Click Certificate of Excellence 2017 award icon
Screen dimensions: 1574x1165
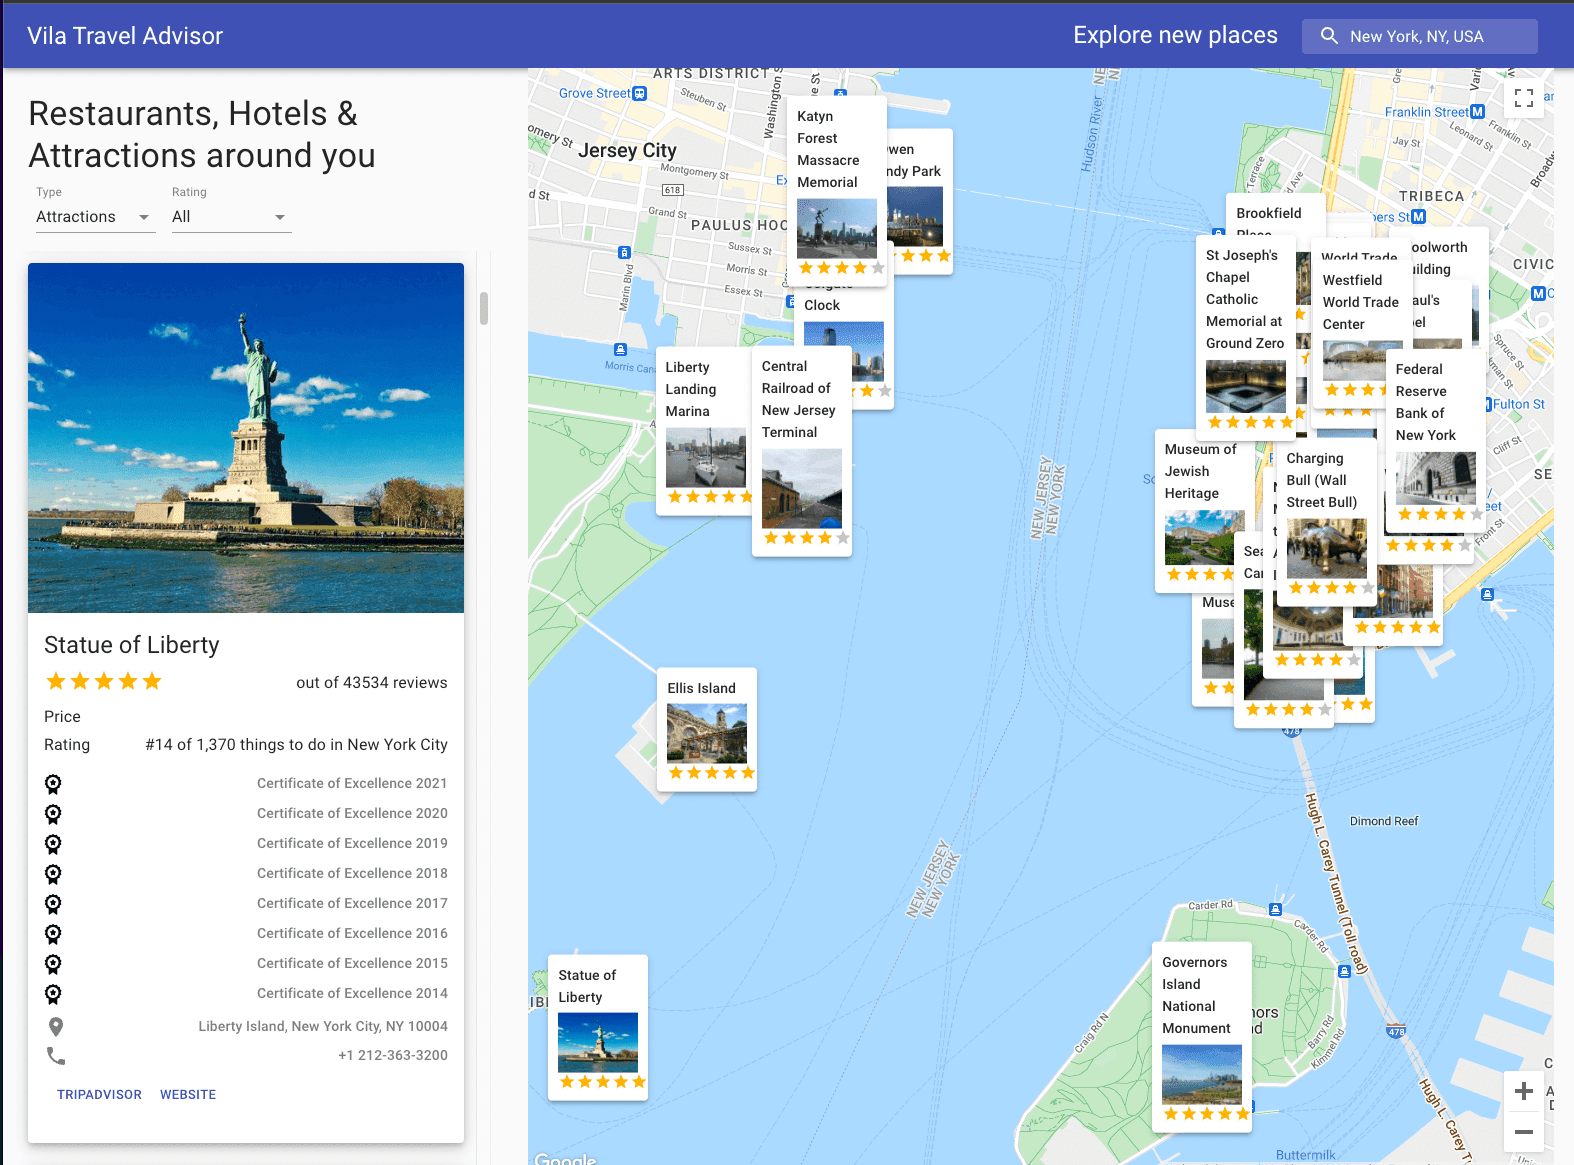53,904
